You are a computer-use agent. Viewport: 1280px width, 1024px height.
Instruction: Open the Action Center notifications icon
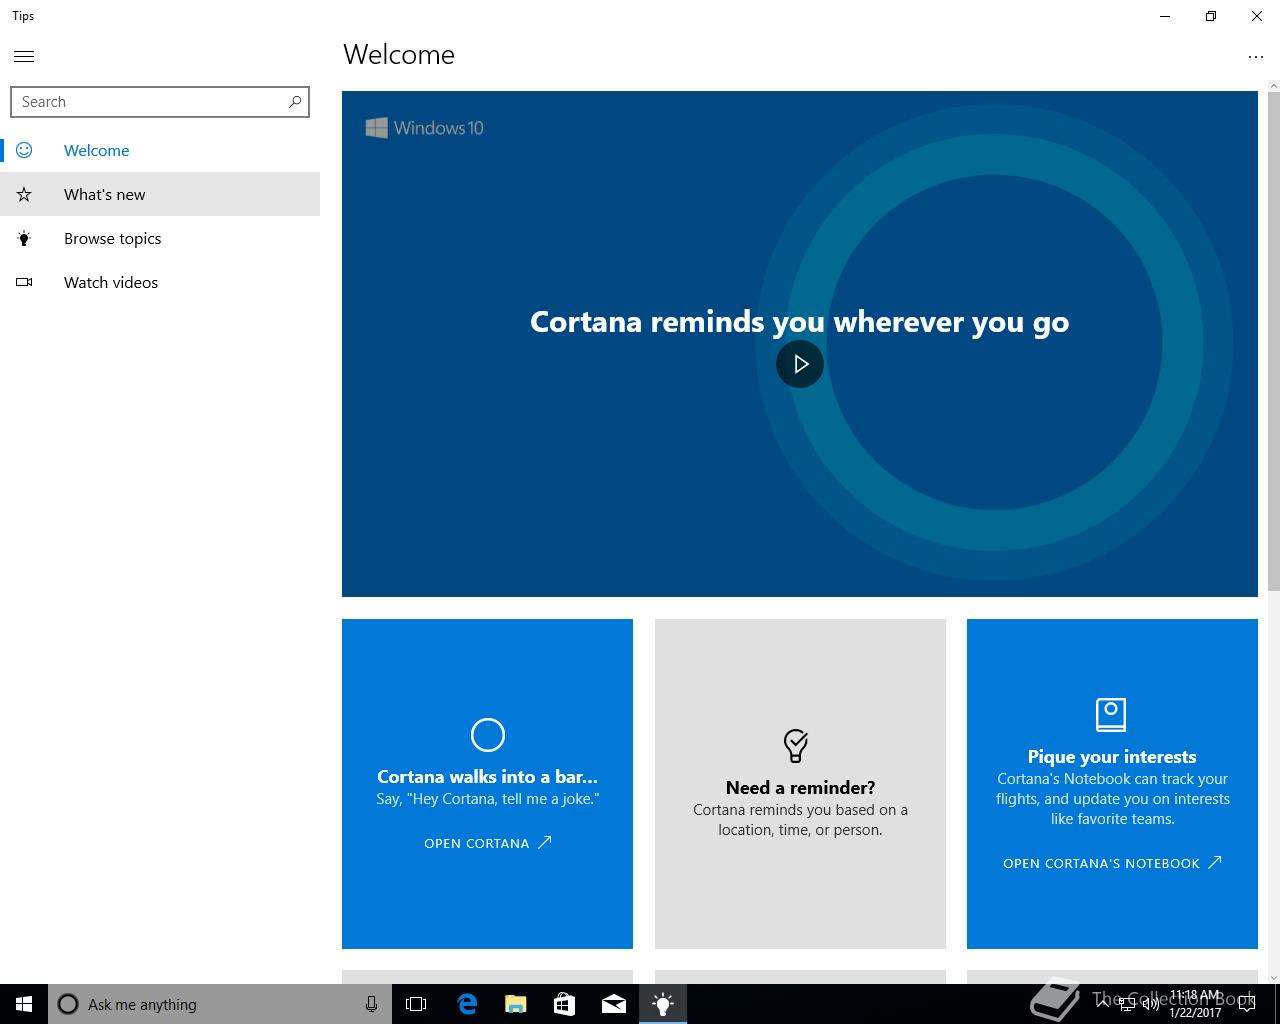(1246, 1004)
